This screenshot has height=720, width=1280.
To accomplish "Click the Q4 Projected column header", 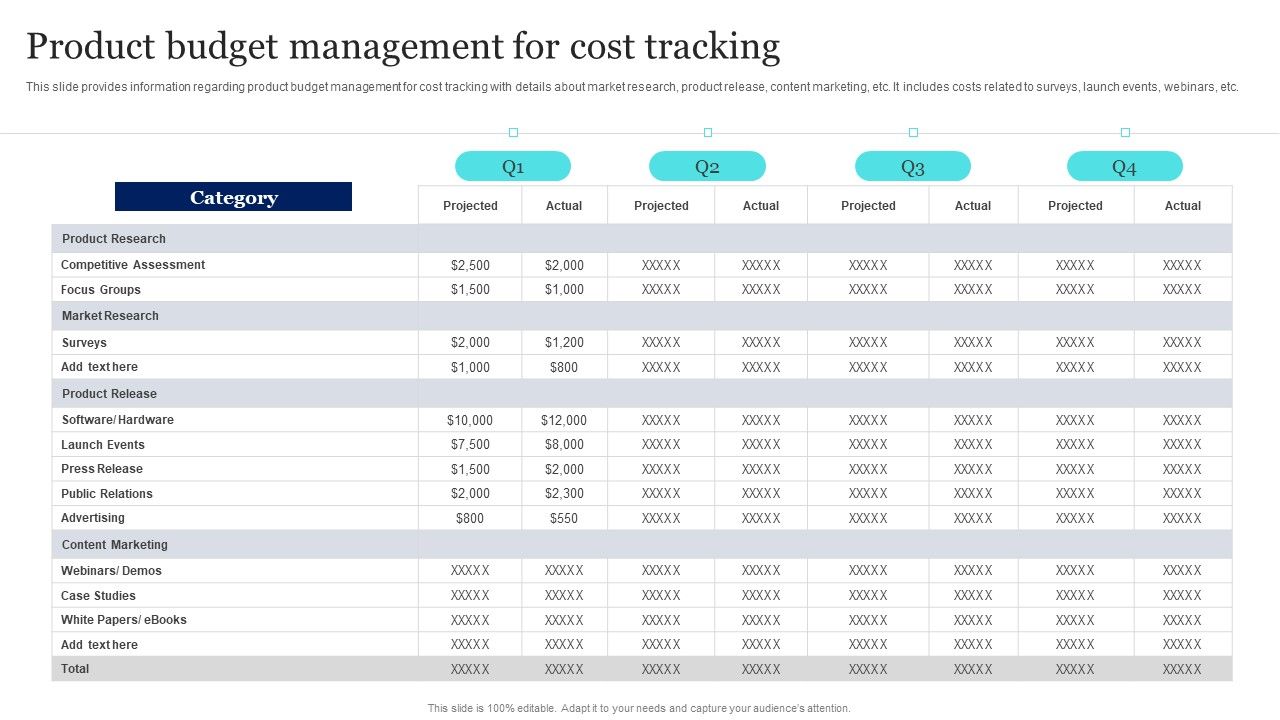I will tap(1075, 206).
